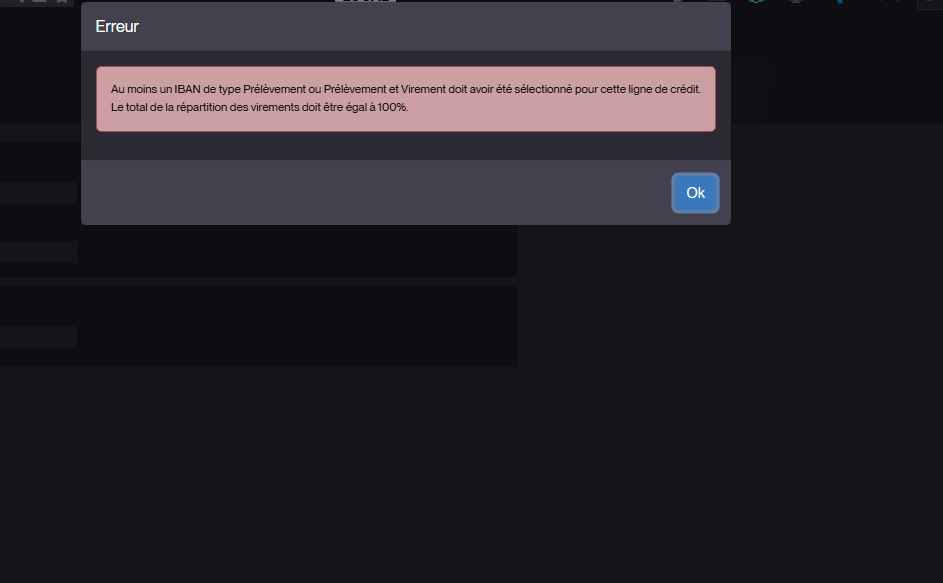Click the words "Au moins un" in the message
943x583 pixels.
(x=141, y=89)
